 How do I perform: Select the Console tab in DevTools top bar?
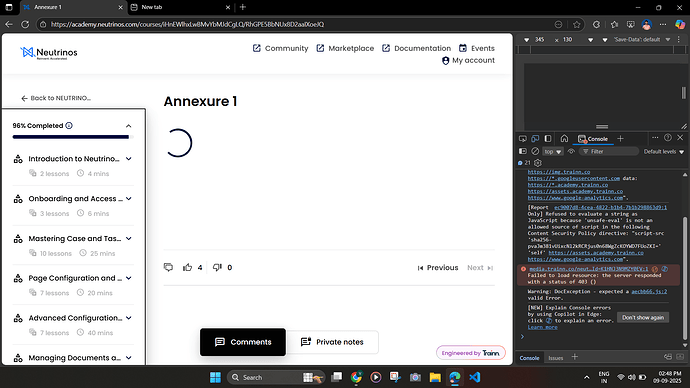pos(593,139)
